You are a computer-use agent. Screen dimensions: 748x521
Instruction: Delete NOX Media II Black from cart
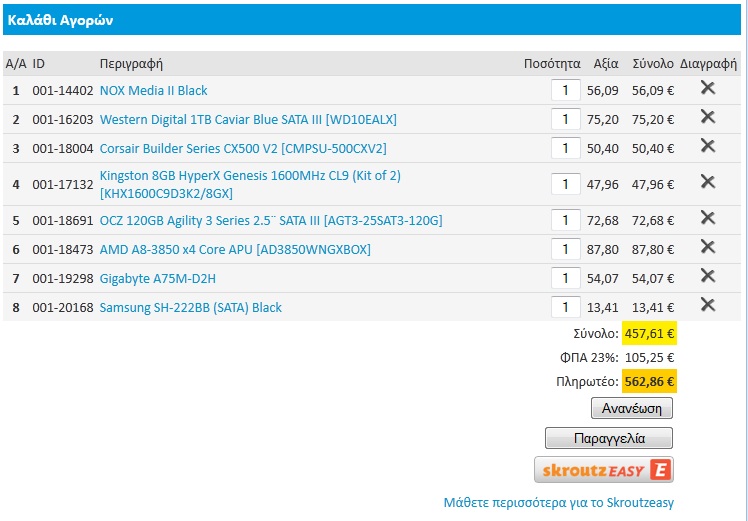707,87
